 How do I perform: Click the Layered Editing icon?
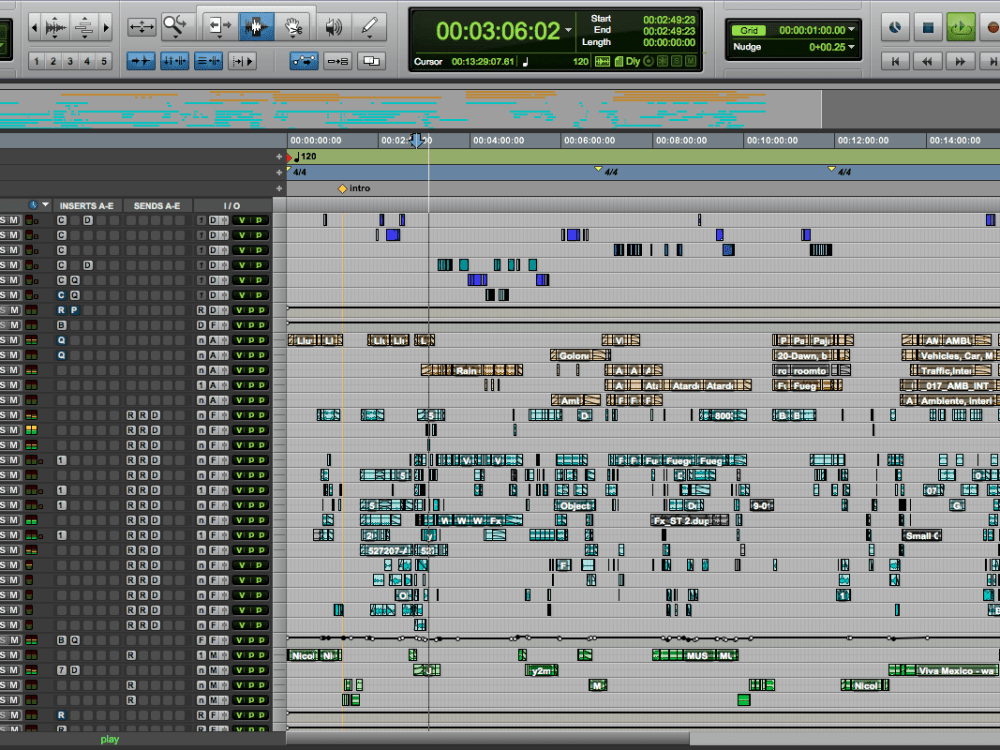tap(371, 61)
